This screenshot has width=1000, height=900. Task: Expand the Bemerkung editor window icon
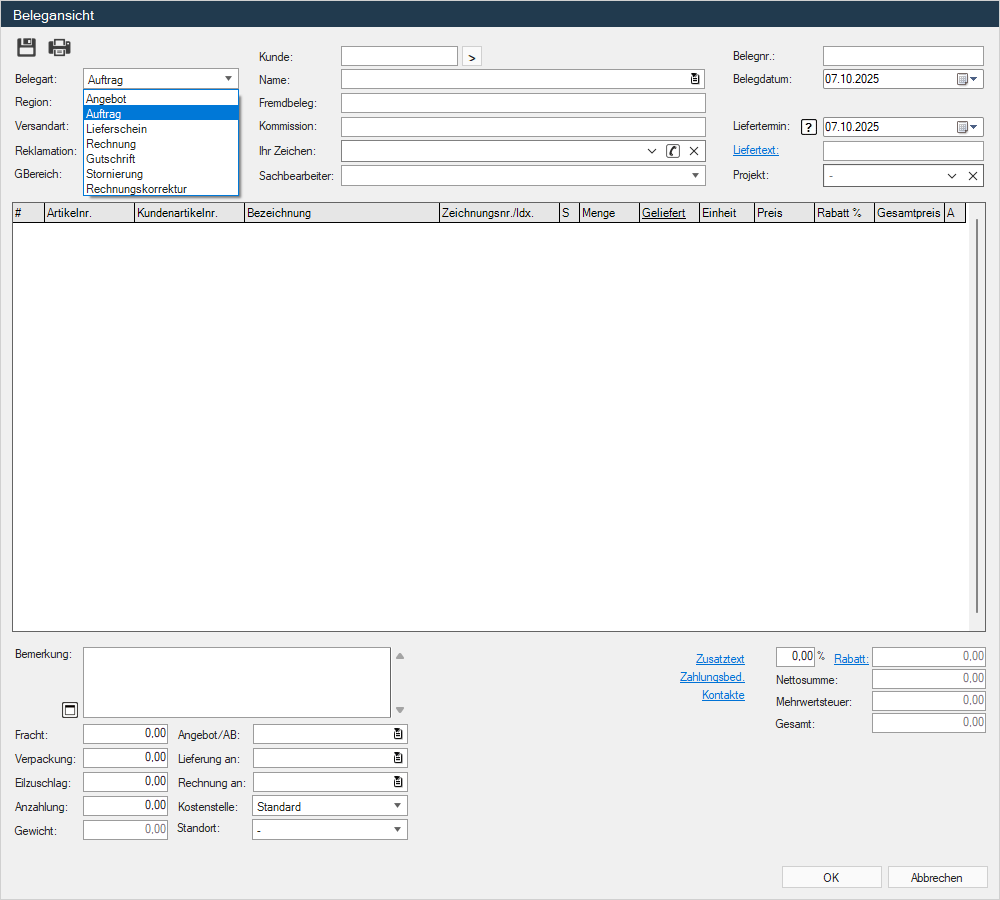coord(70,709)
